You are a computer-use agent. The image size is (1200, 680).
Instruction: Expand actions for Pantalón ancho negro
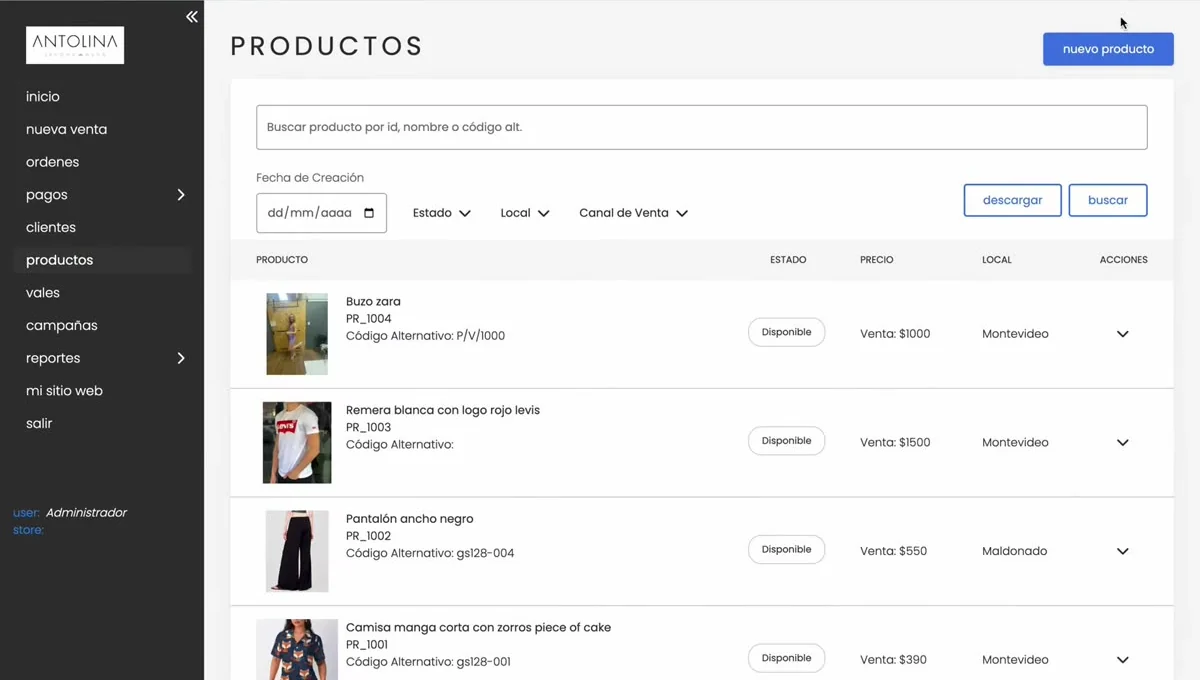(x=1123, y=551)
